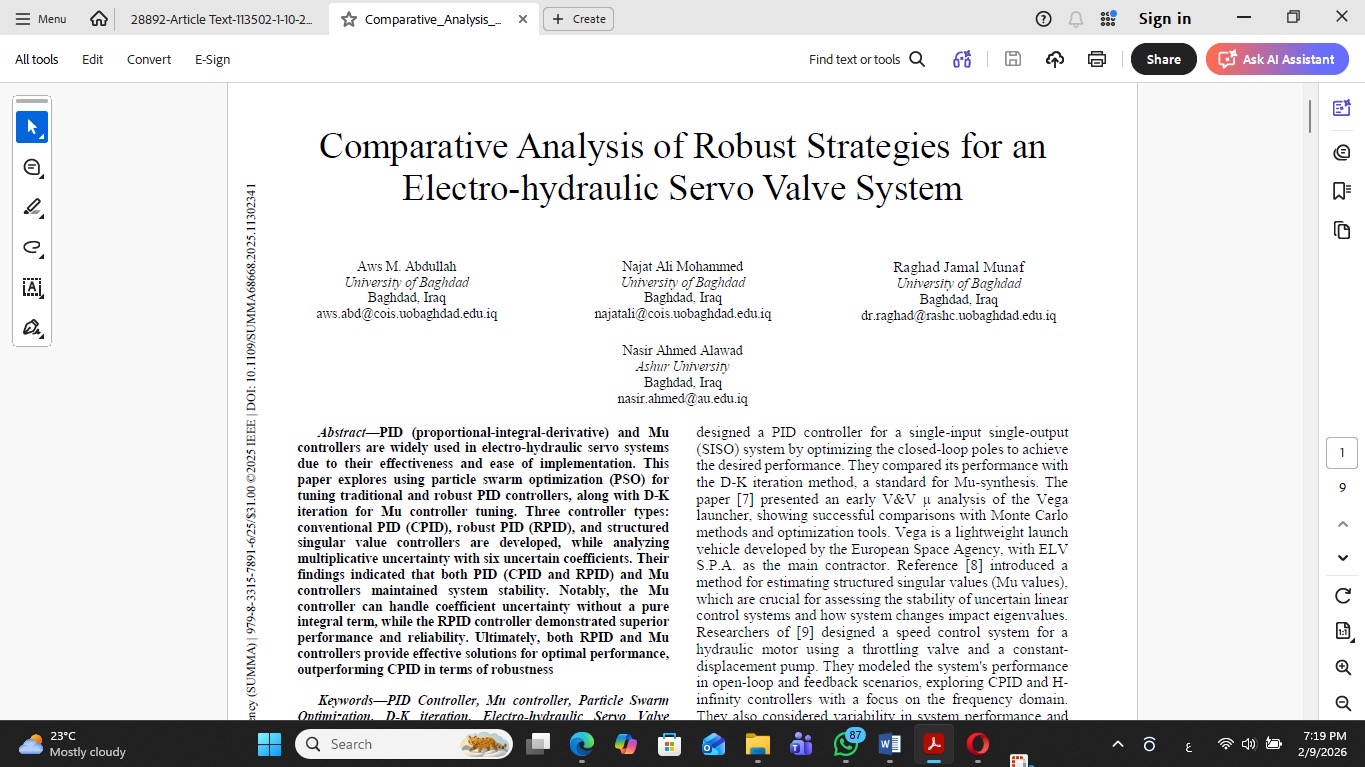This screenshot has width=1365, height=767.
Task: Star the Comparative_Analysis tab as favorite
Action: click(x=349, y=19)
